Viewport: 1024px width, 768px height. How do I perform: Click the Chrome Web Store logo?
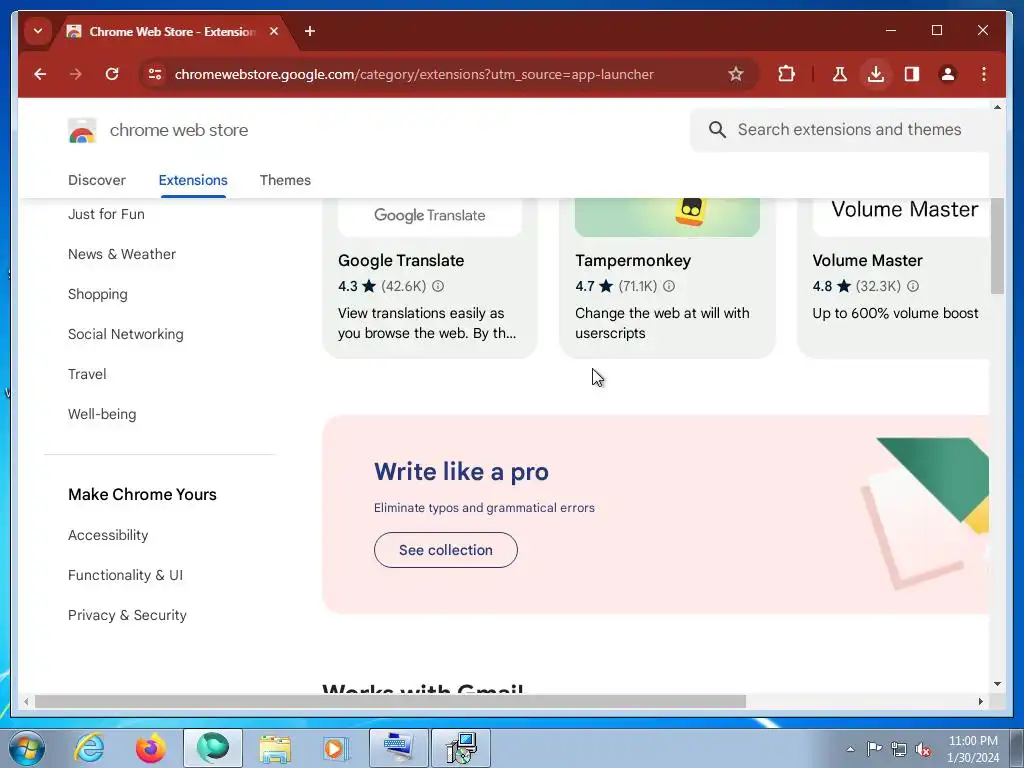[x=82, y=130]
